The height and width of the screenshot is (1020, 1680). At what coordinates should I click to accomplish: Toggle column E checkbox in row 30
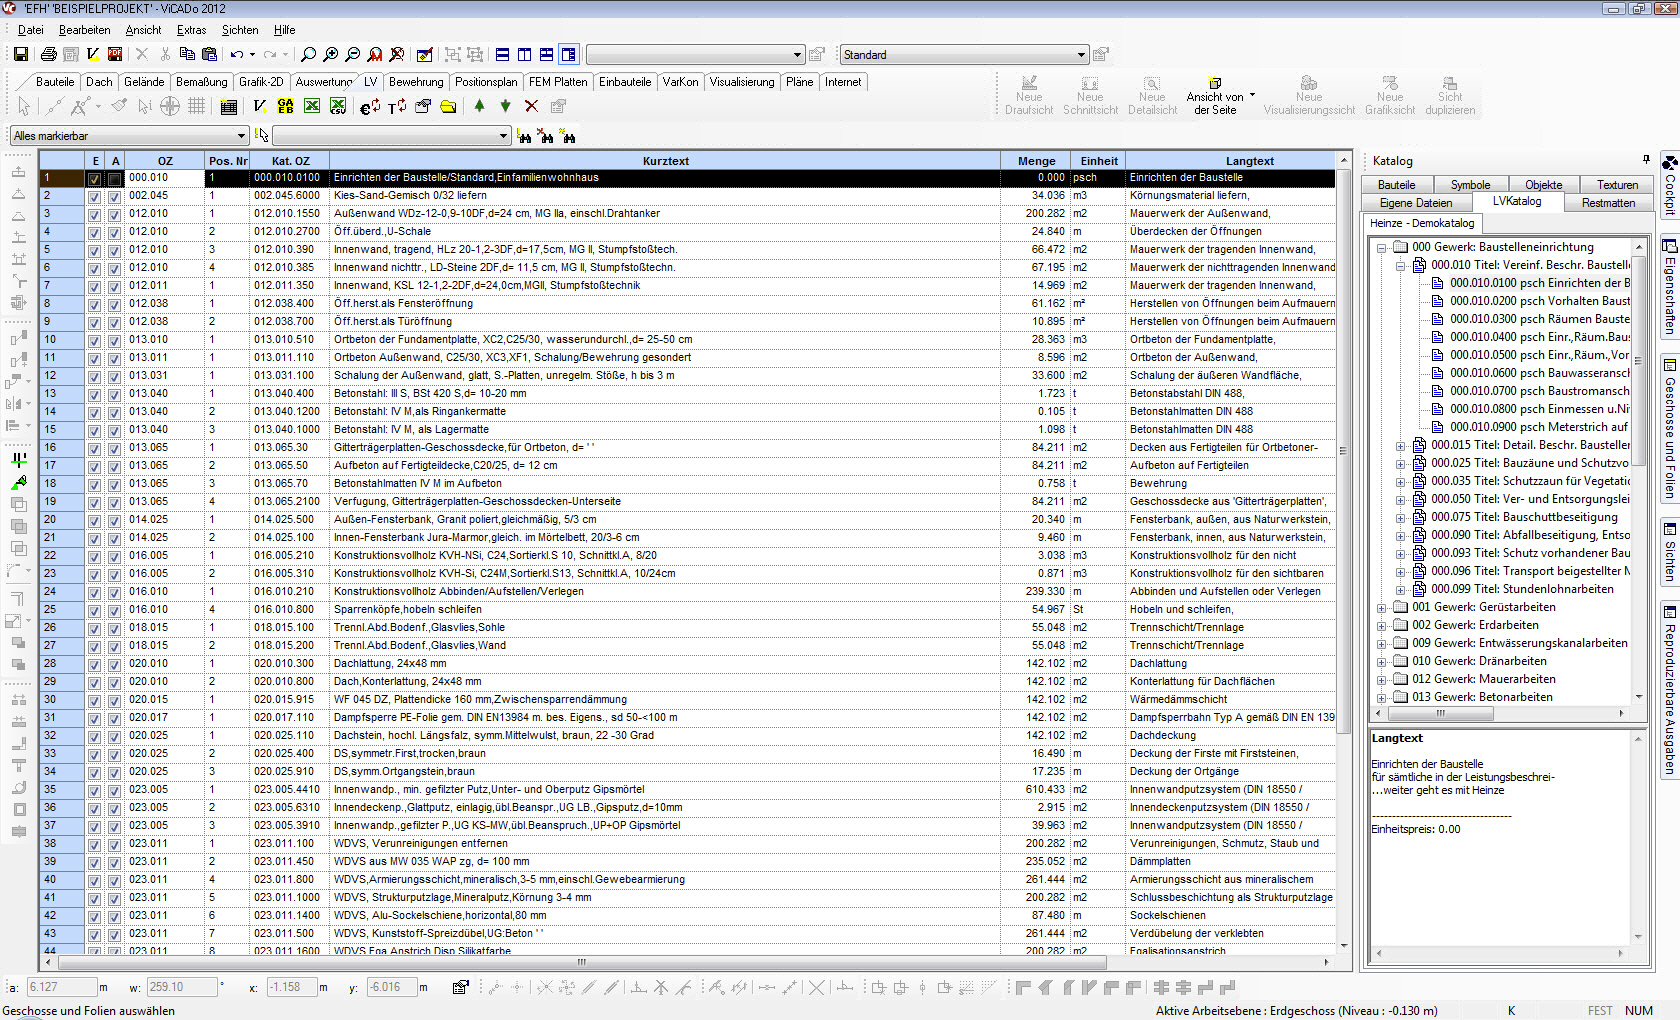point(95,700)
